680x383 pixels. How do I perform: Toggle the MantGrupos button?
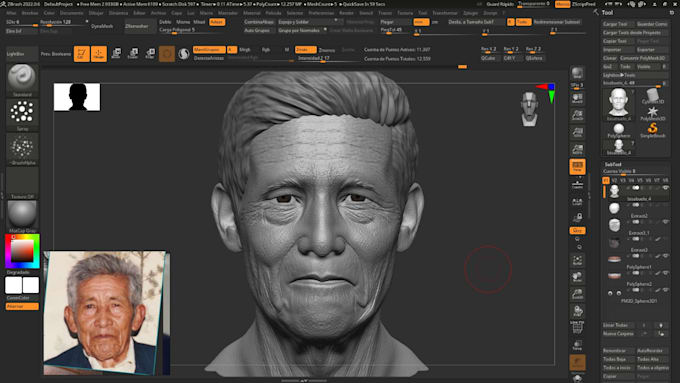tap(209, 50)
